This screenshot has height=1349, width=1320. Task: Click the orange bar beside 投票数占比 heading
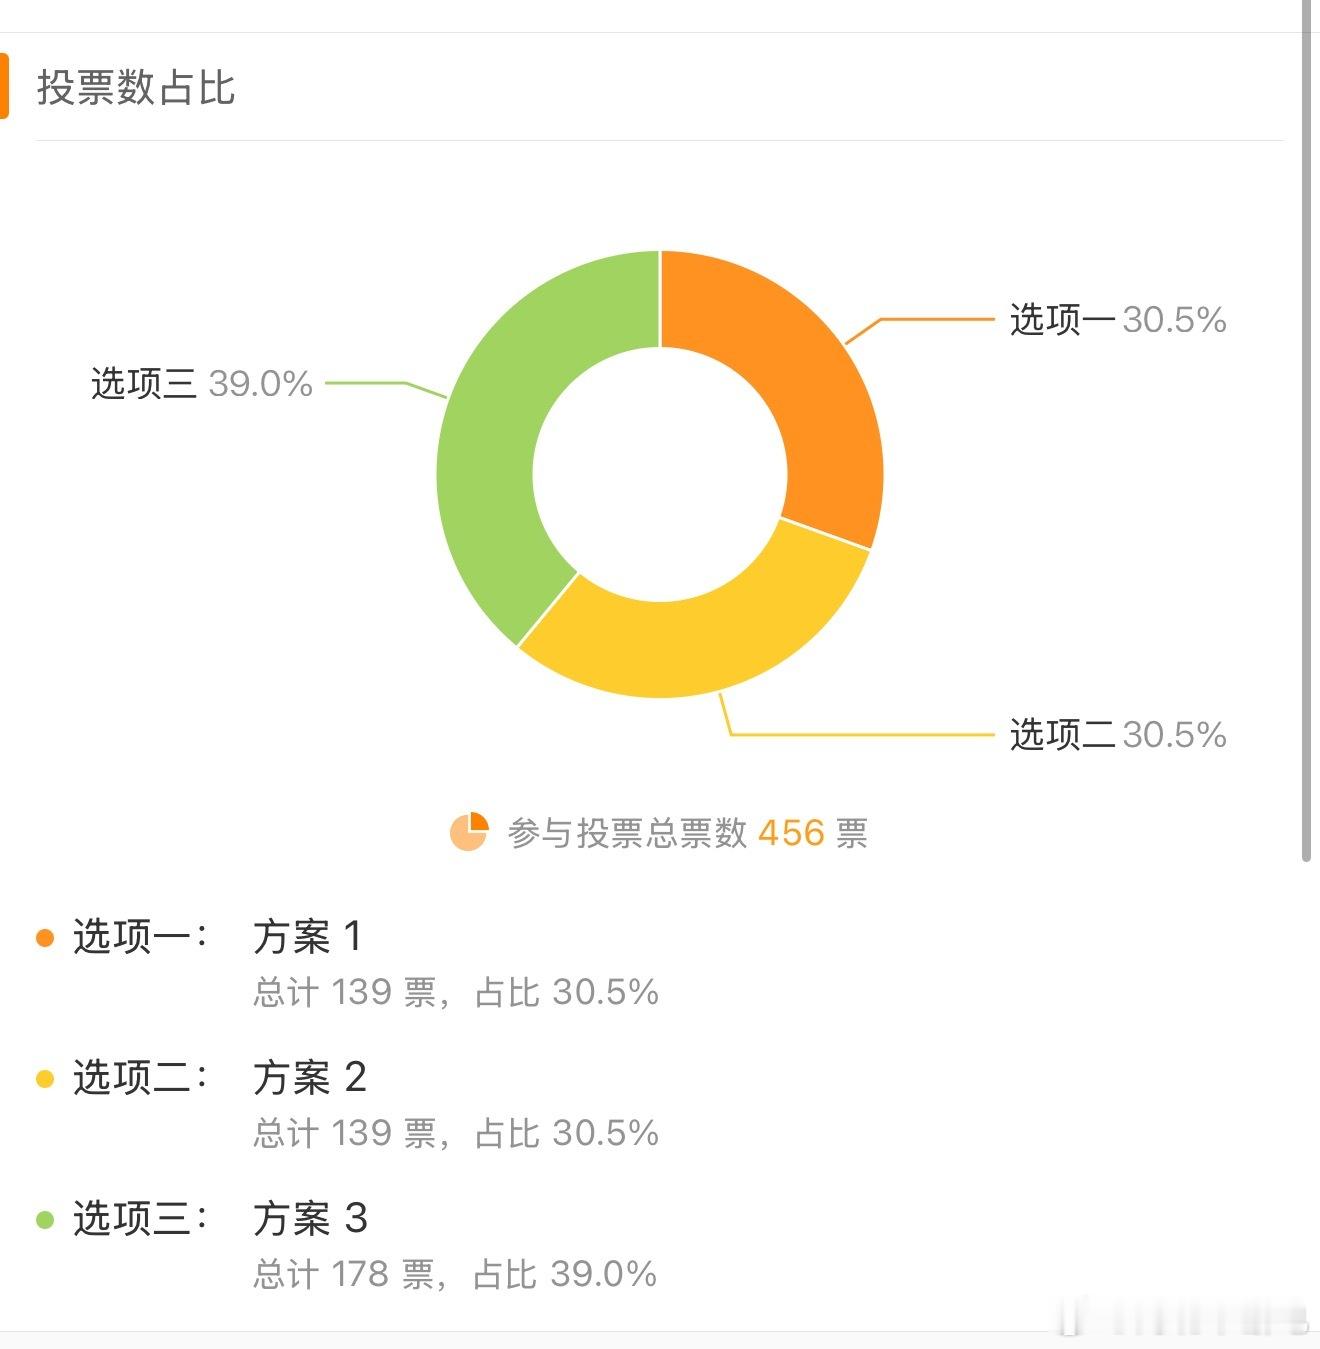4,87
